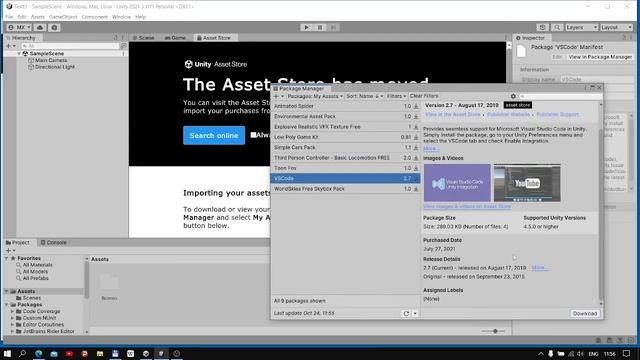Click Clear Filters in Package Manager

click(424, 96)
